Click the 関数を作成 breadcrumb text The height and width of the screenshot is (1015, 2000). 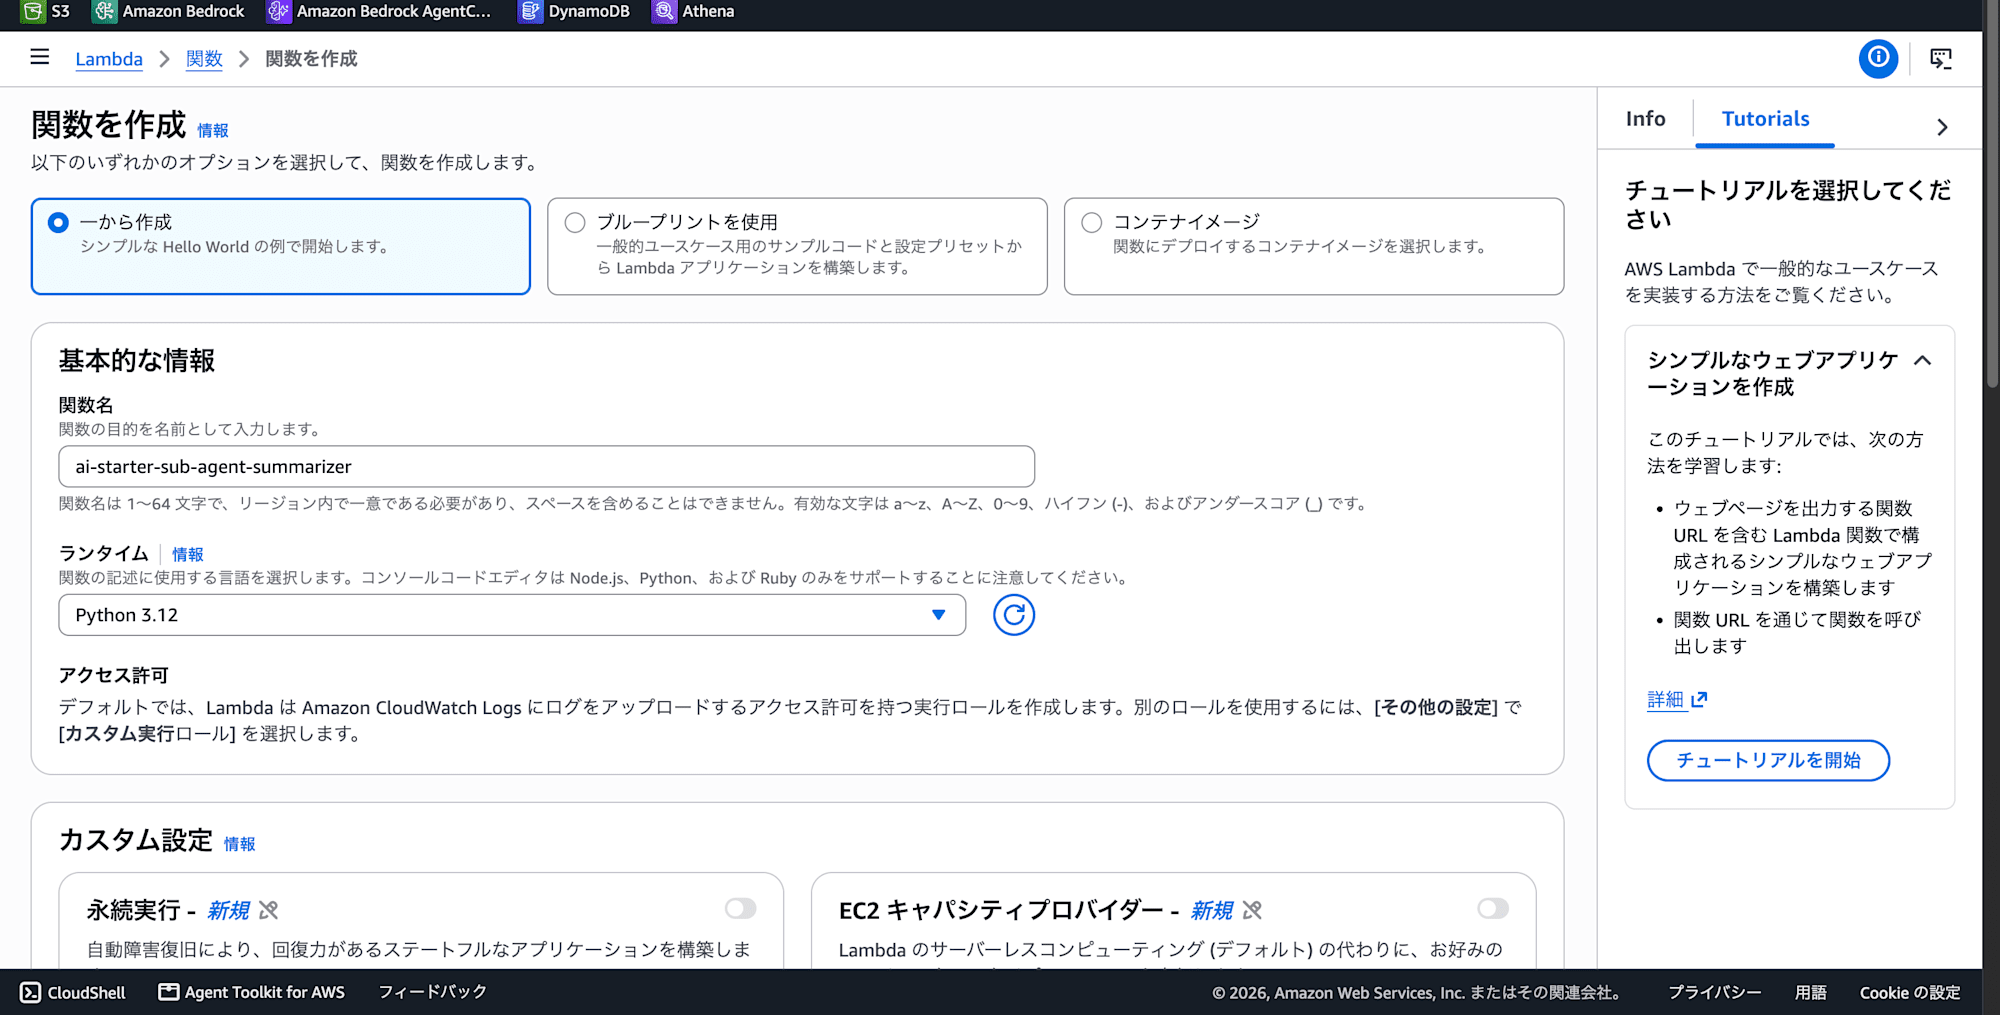[311, 59]
